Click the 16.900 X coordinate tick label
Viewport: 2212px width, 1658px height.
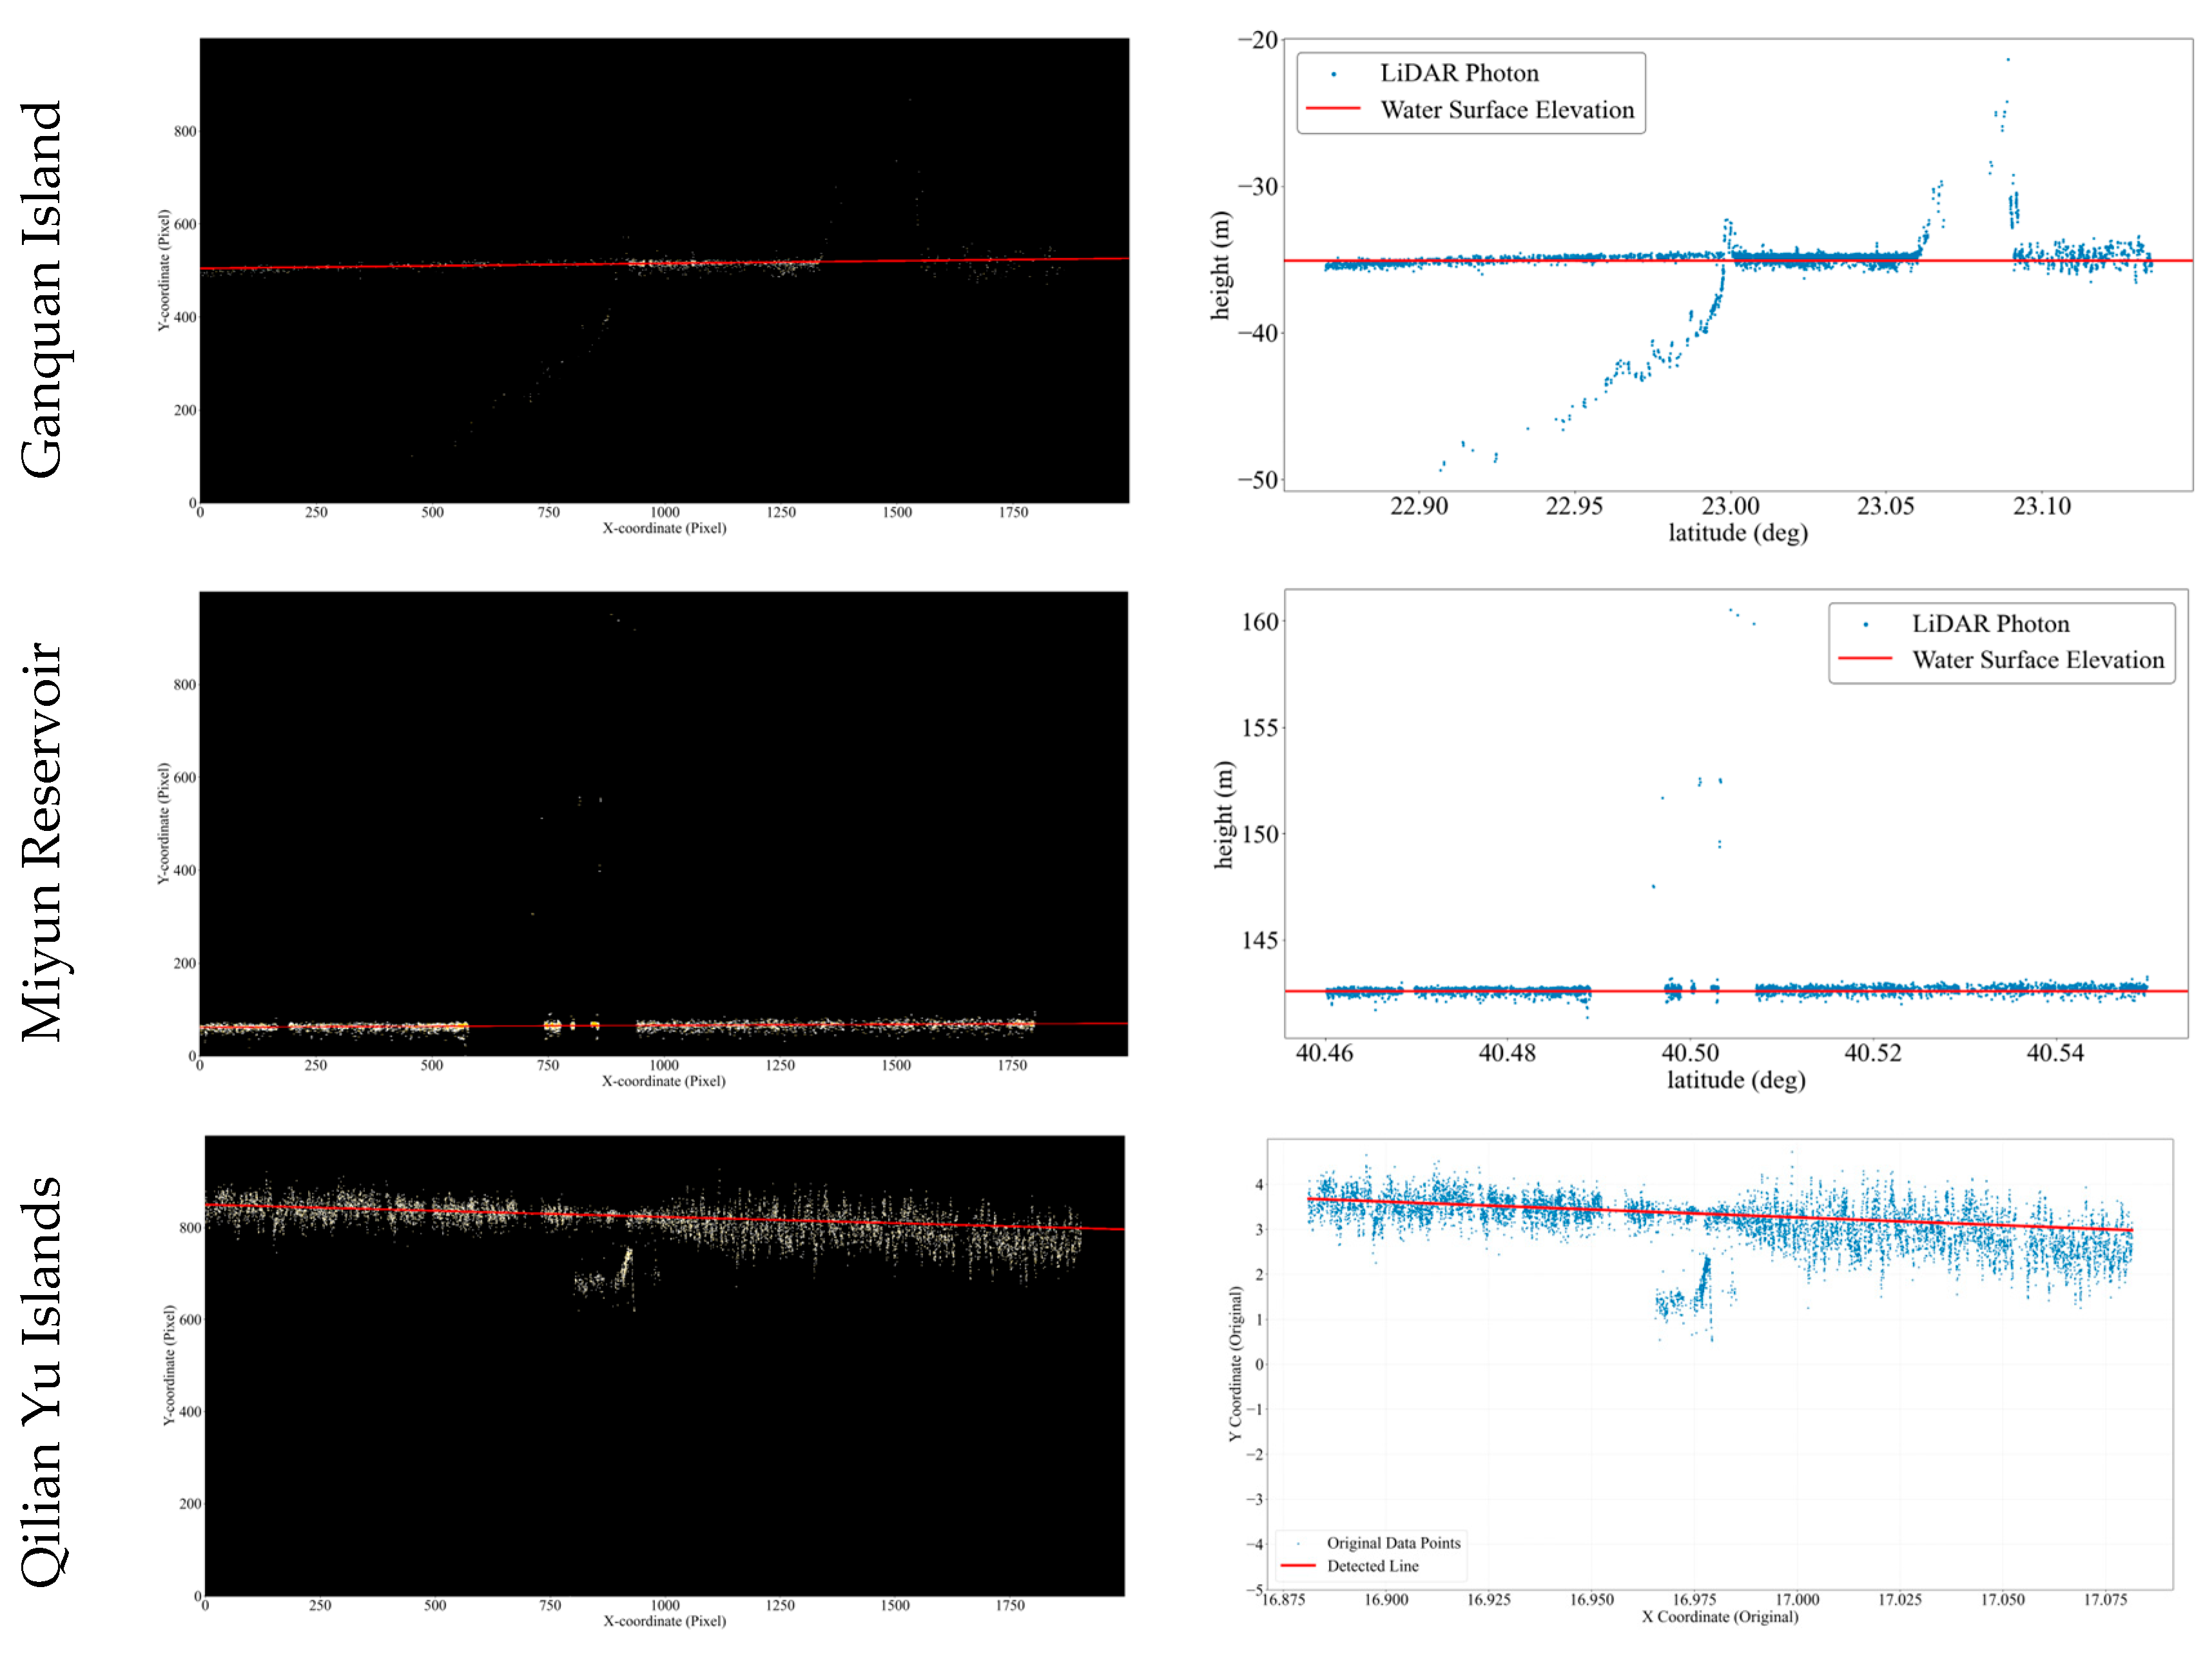coord(1386,1599)
